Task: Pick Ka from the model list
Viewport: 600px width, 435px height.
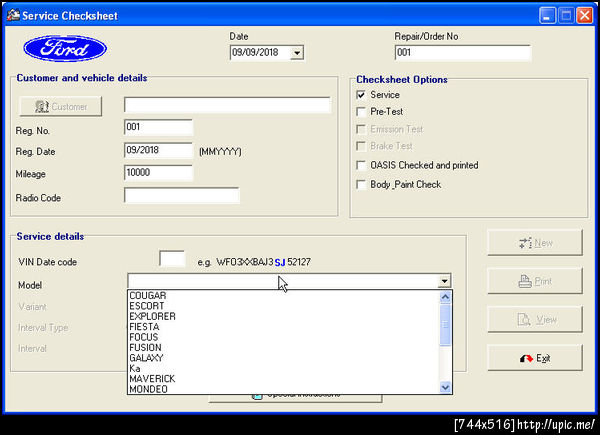Action: coord(284,368)
